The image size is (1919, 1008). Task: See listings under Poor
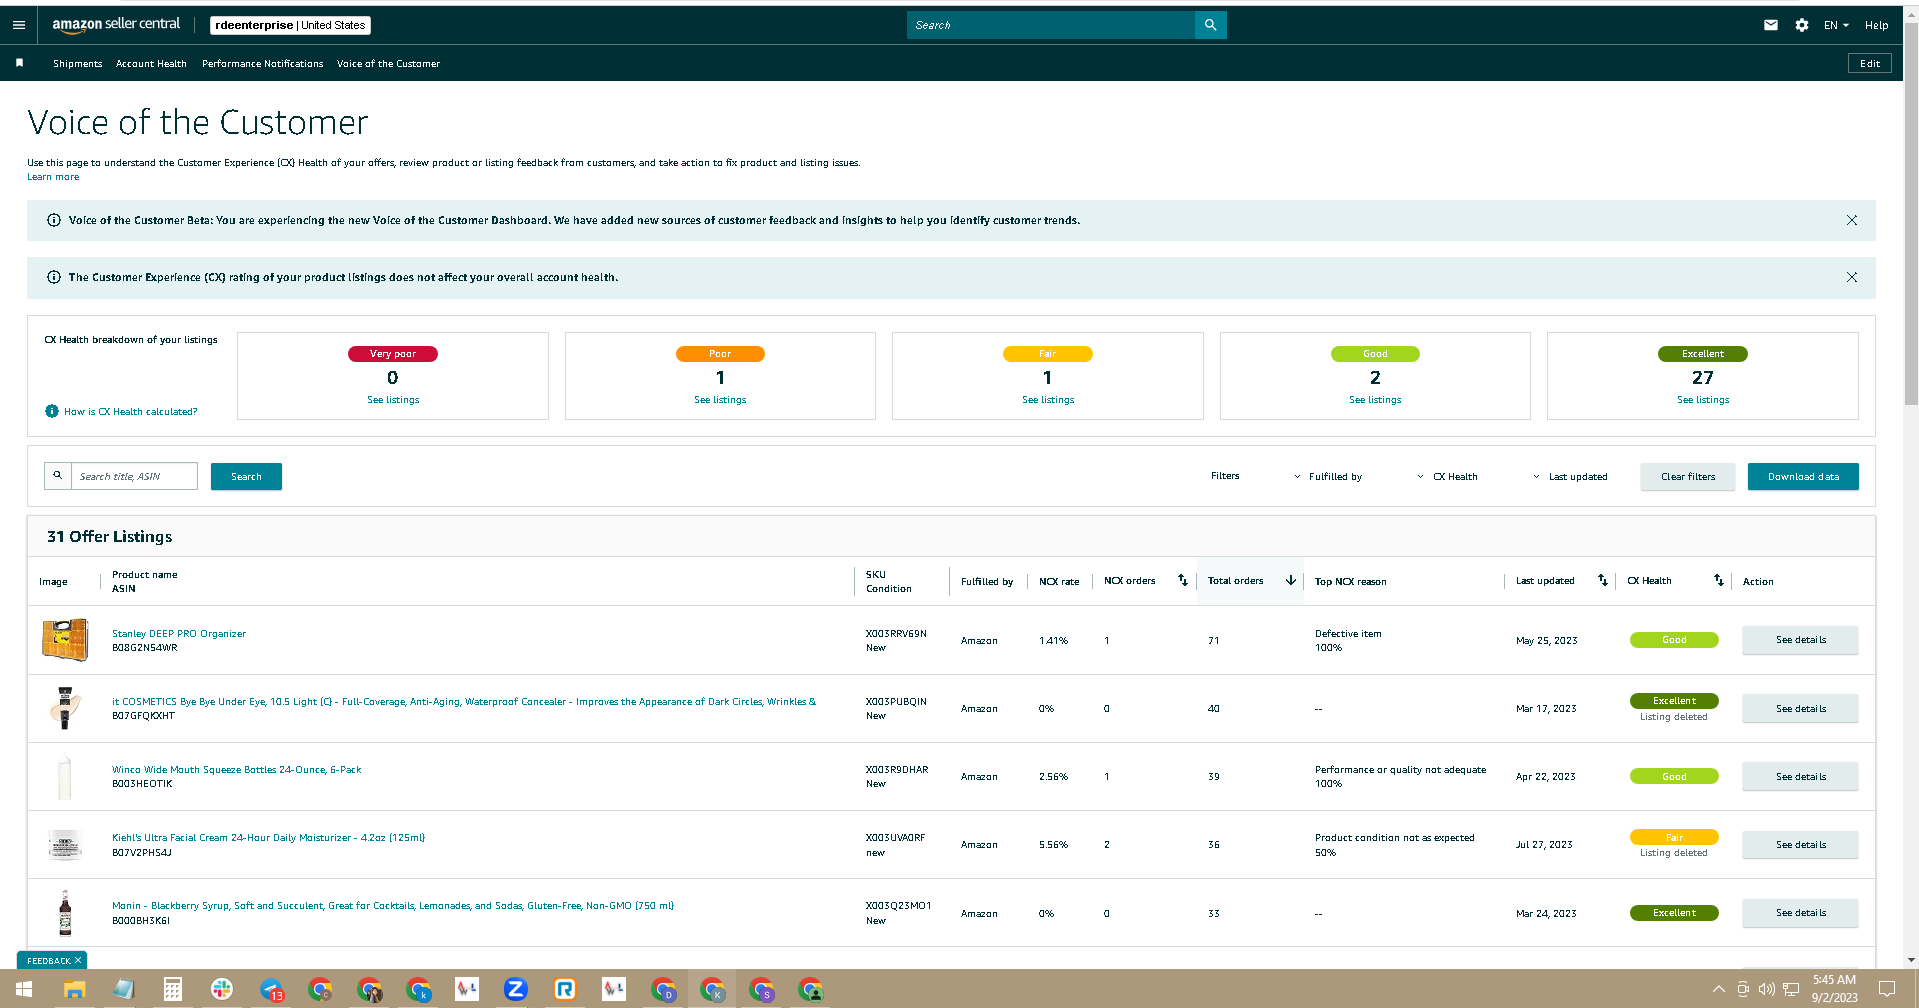[720, 400]
